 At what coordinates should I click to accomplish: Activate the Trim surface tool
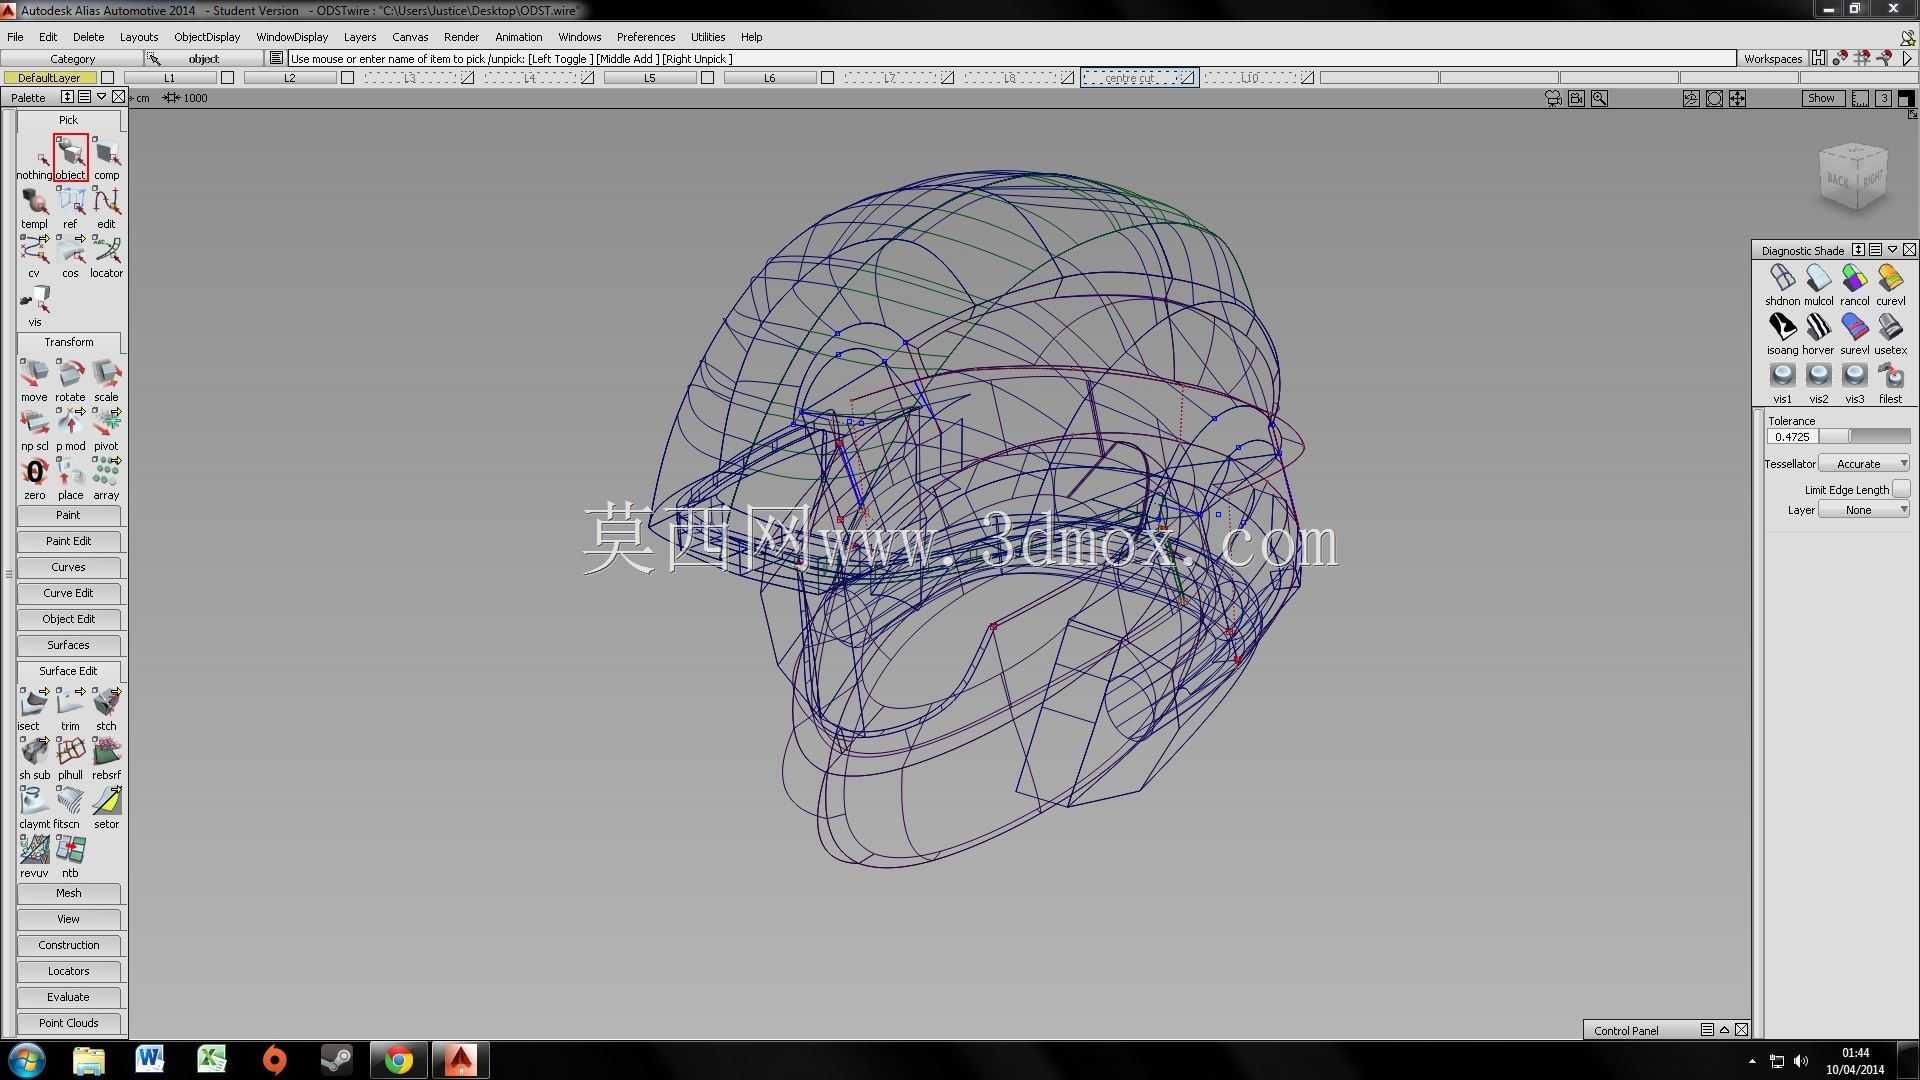(x=70, y=709)
